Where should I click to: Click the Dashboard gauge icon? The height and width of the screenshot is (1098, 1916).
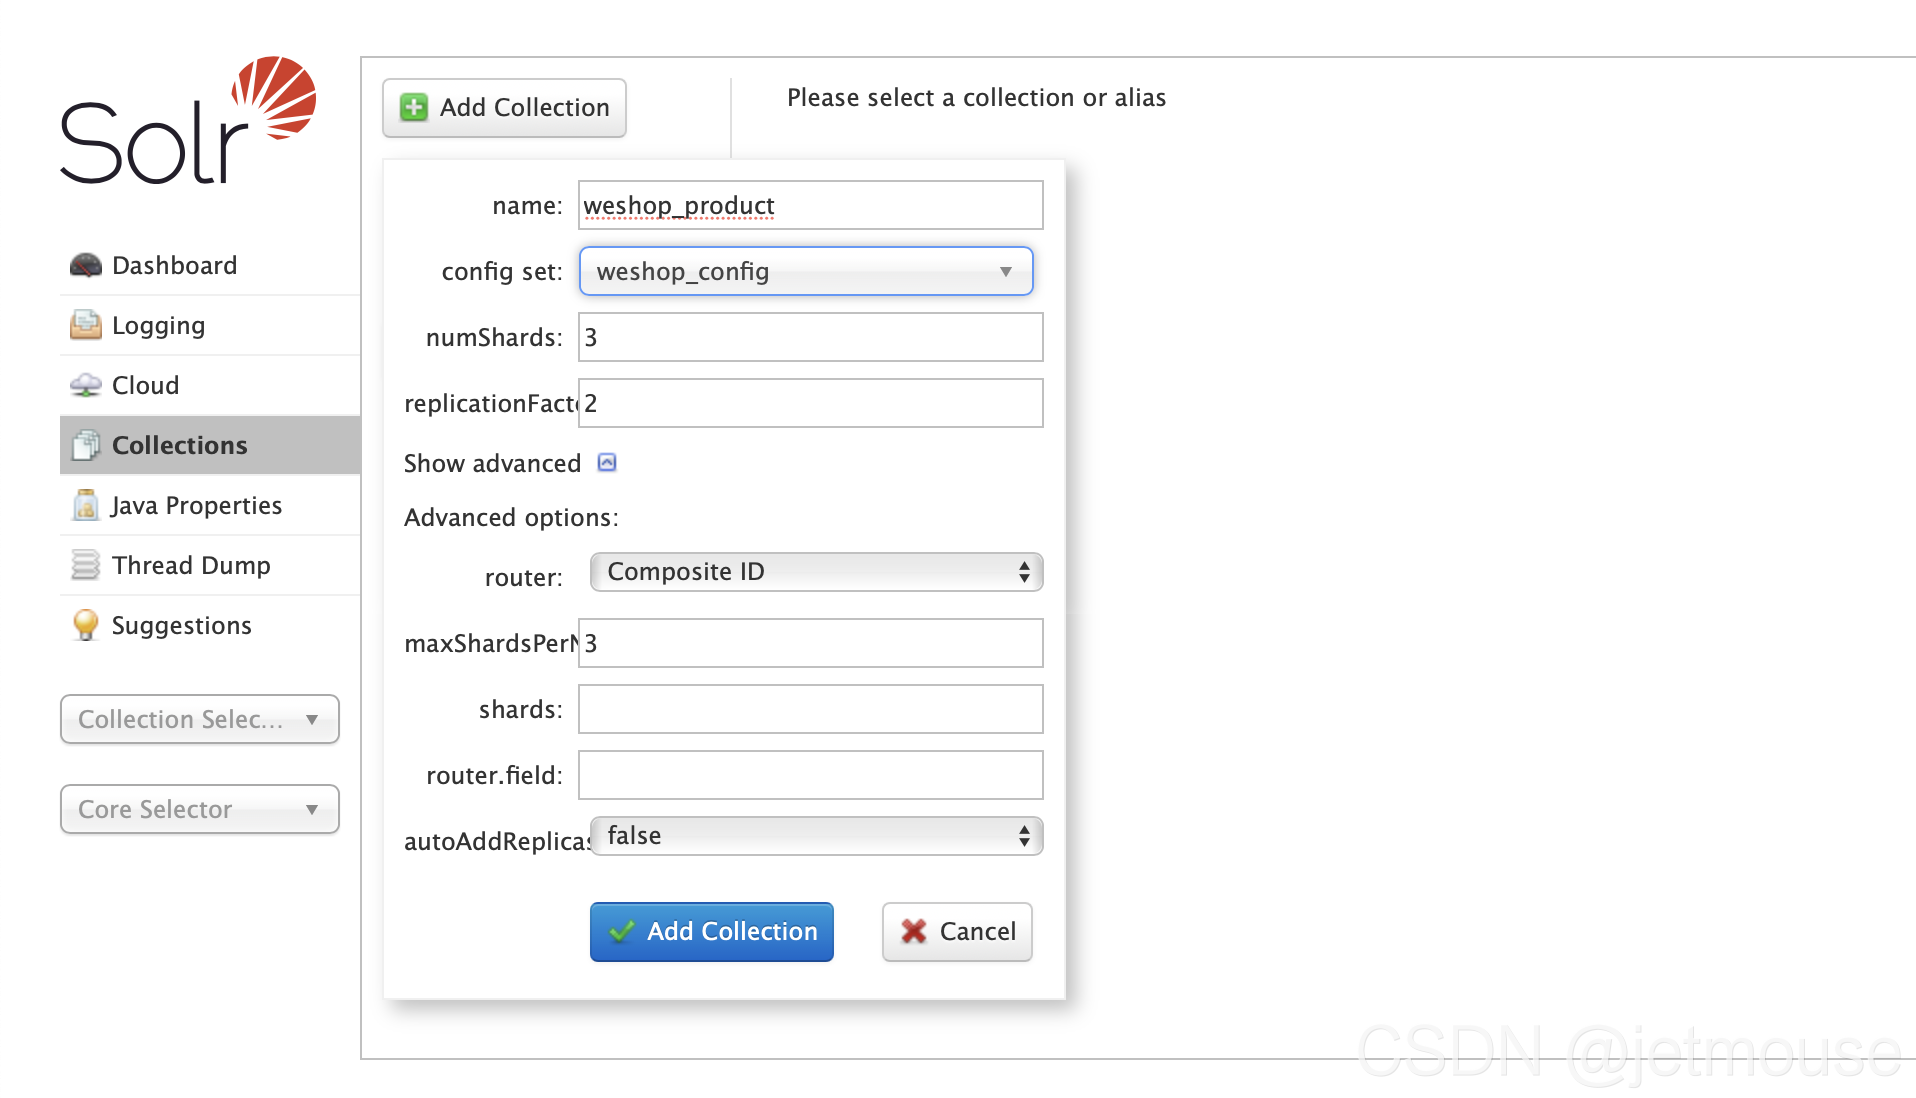[86, 265]
